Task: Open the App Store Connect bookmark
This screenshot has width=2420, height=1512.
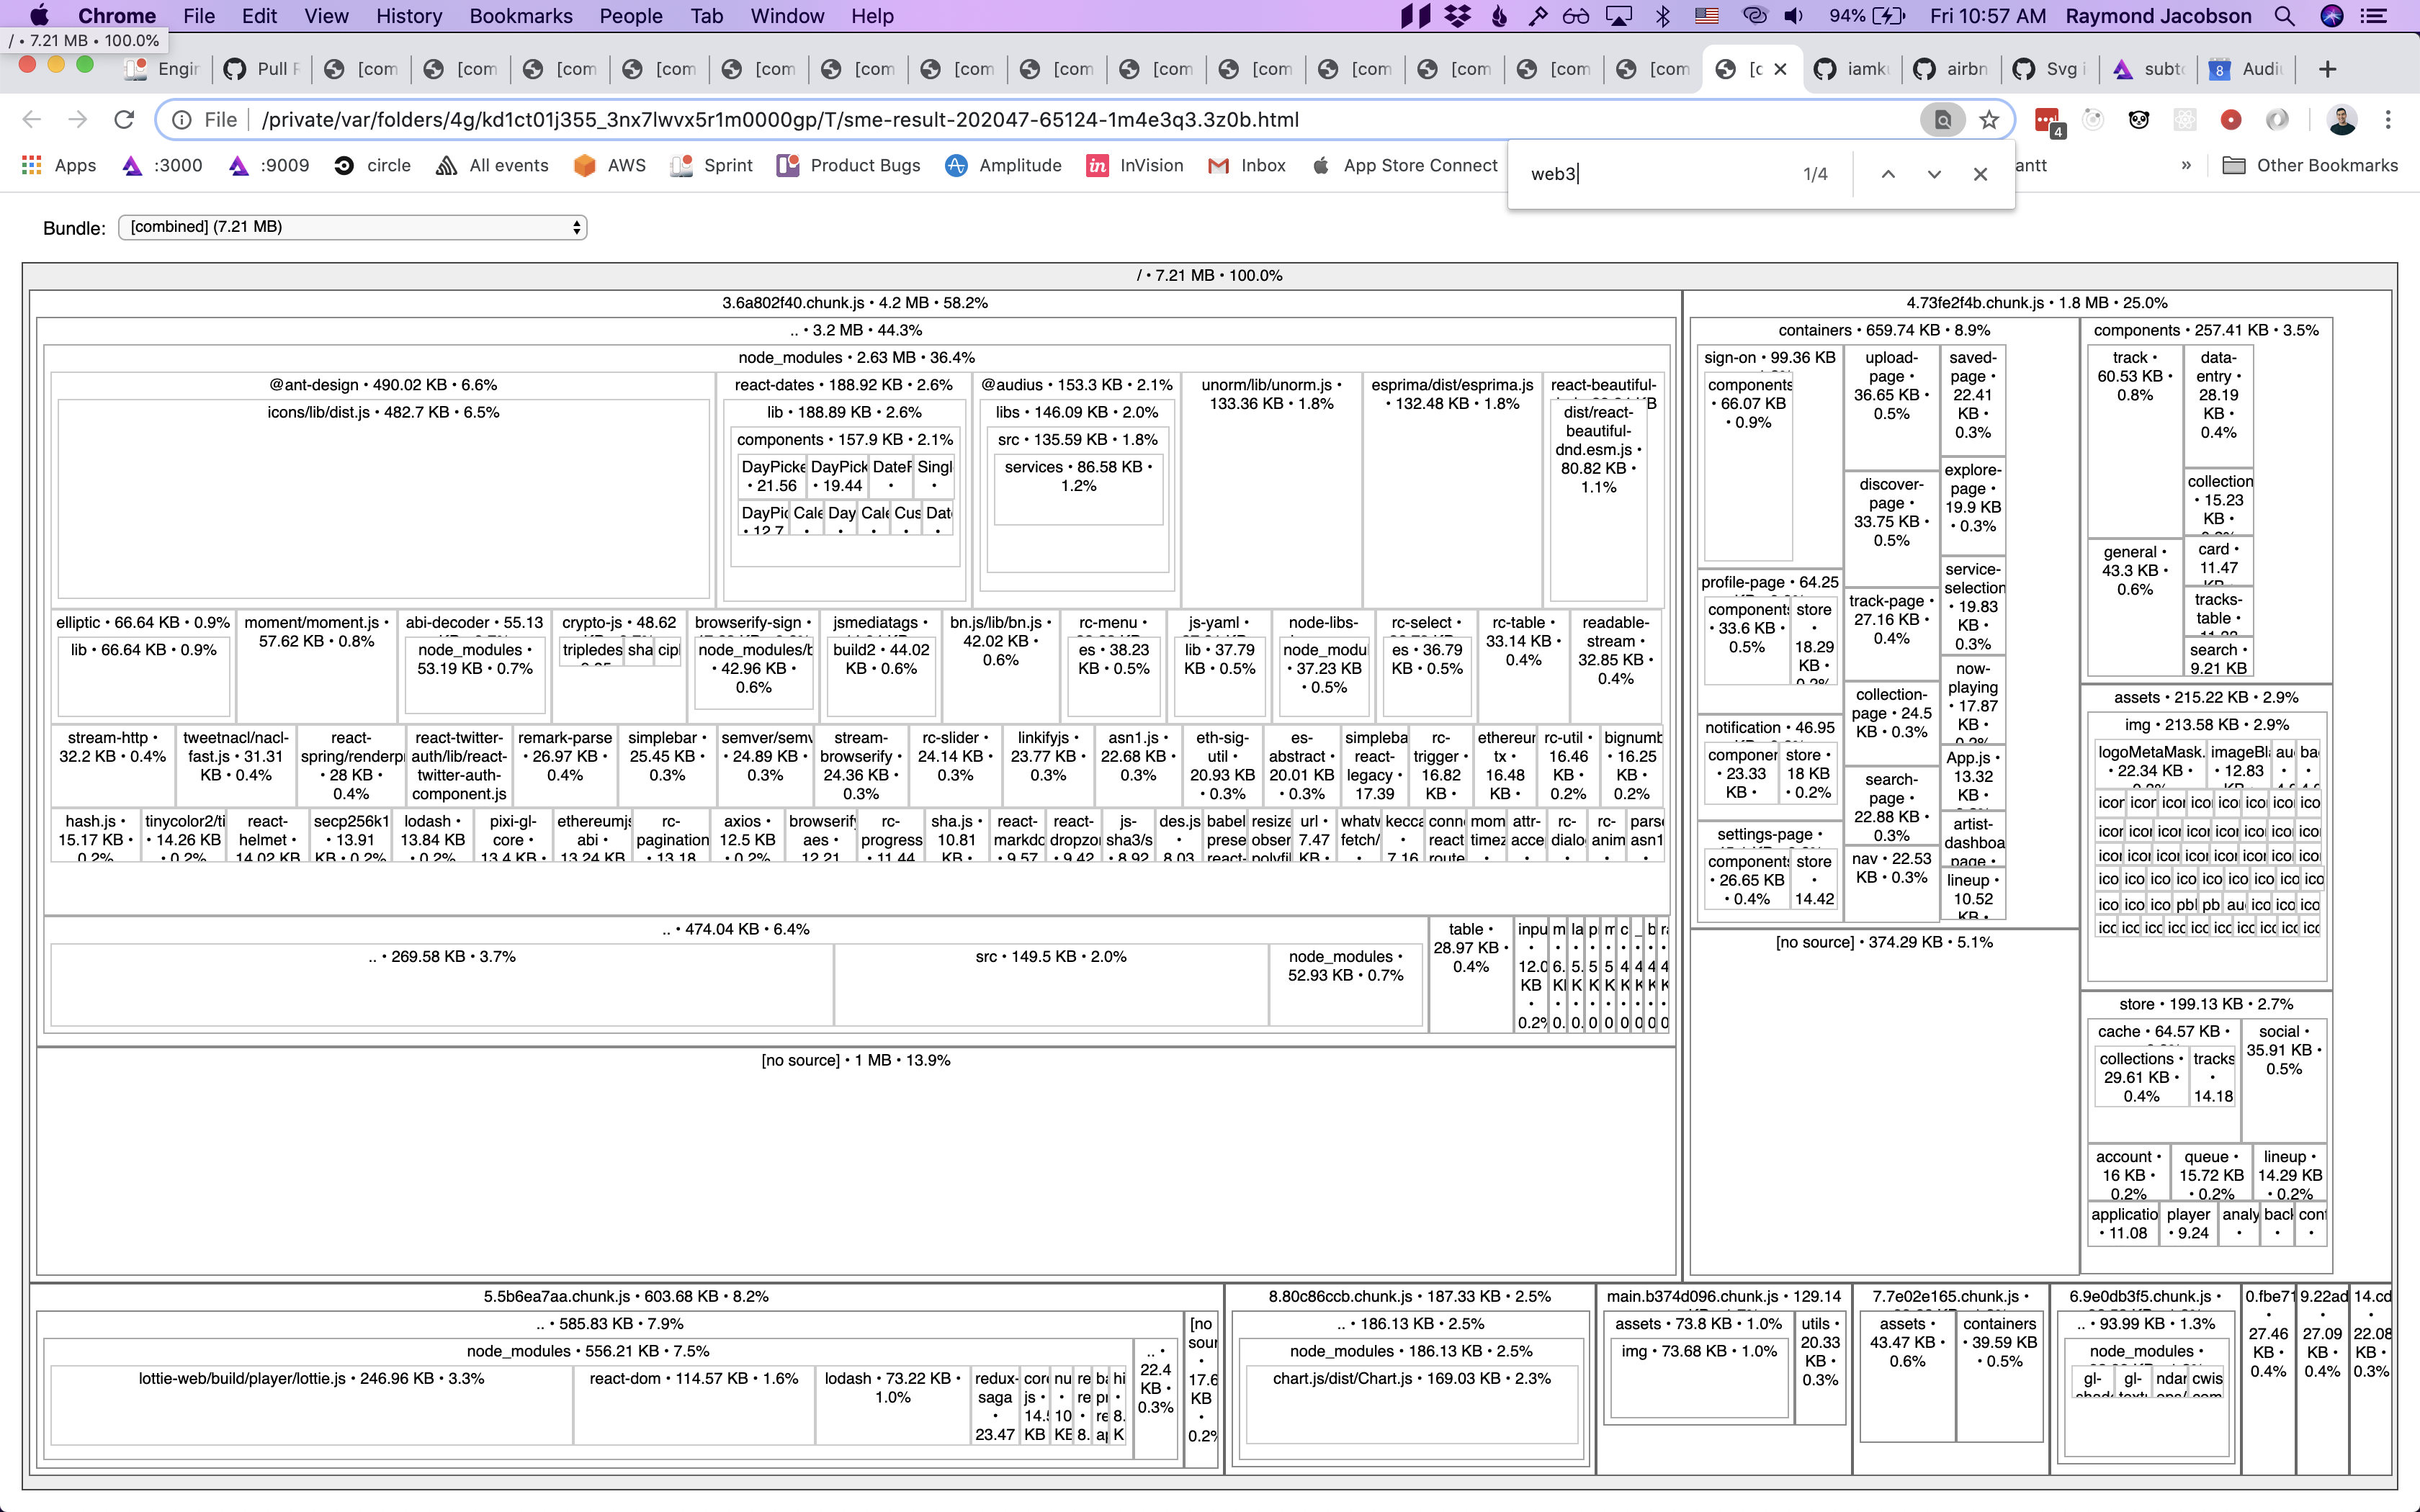Action: (x=1404, y=165)
